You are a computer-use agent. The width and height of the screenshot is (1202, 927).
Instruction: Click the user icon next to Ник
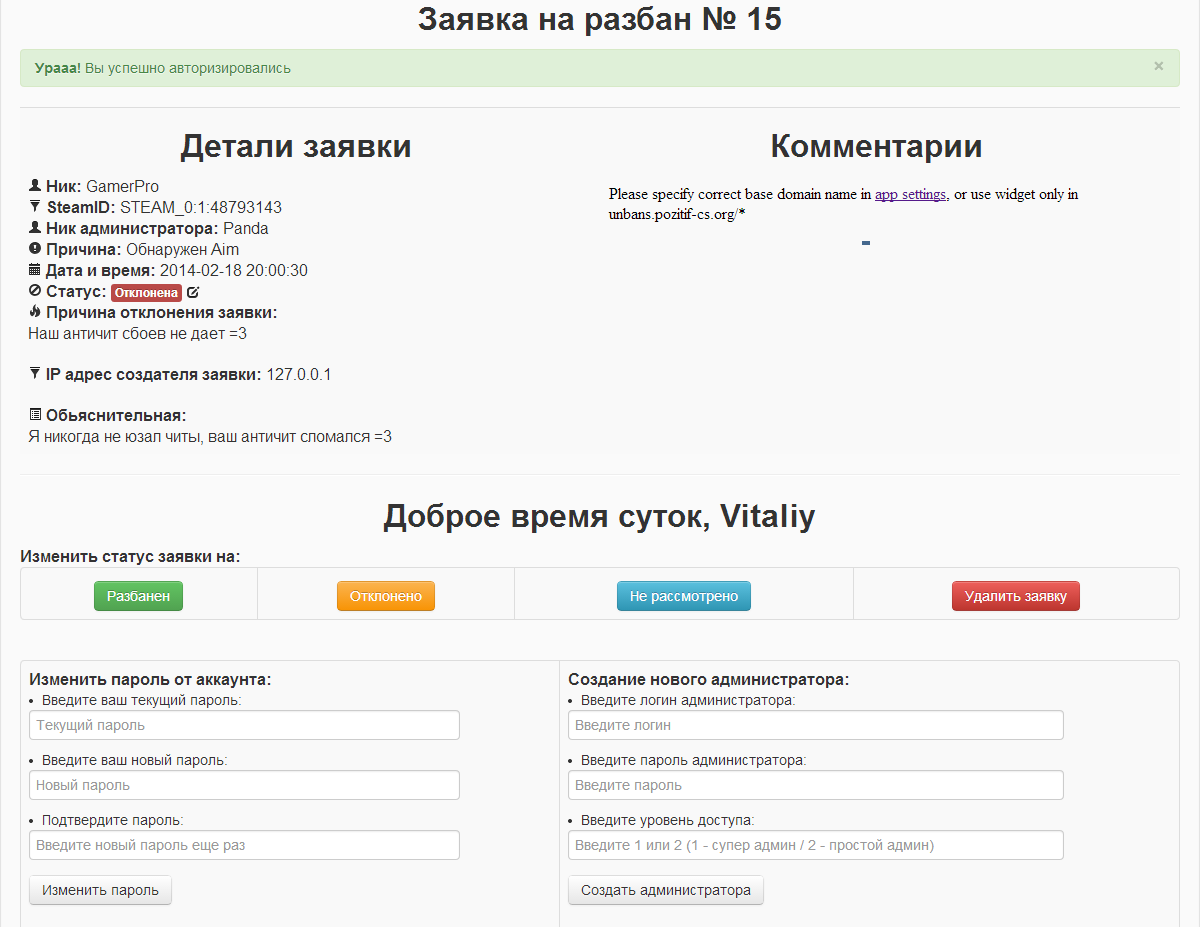tap(35, 186)
